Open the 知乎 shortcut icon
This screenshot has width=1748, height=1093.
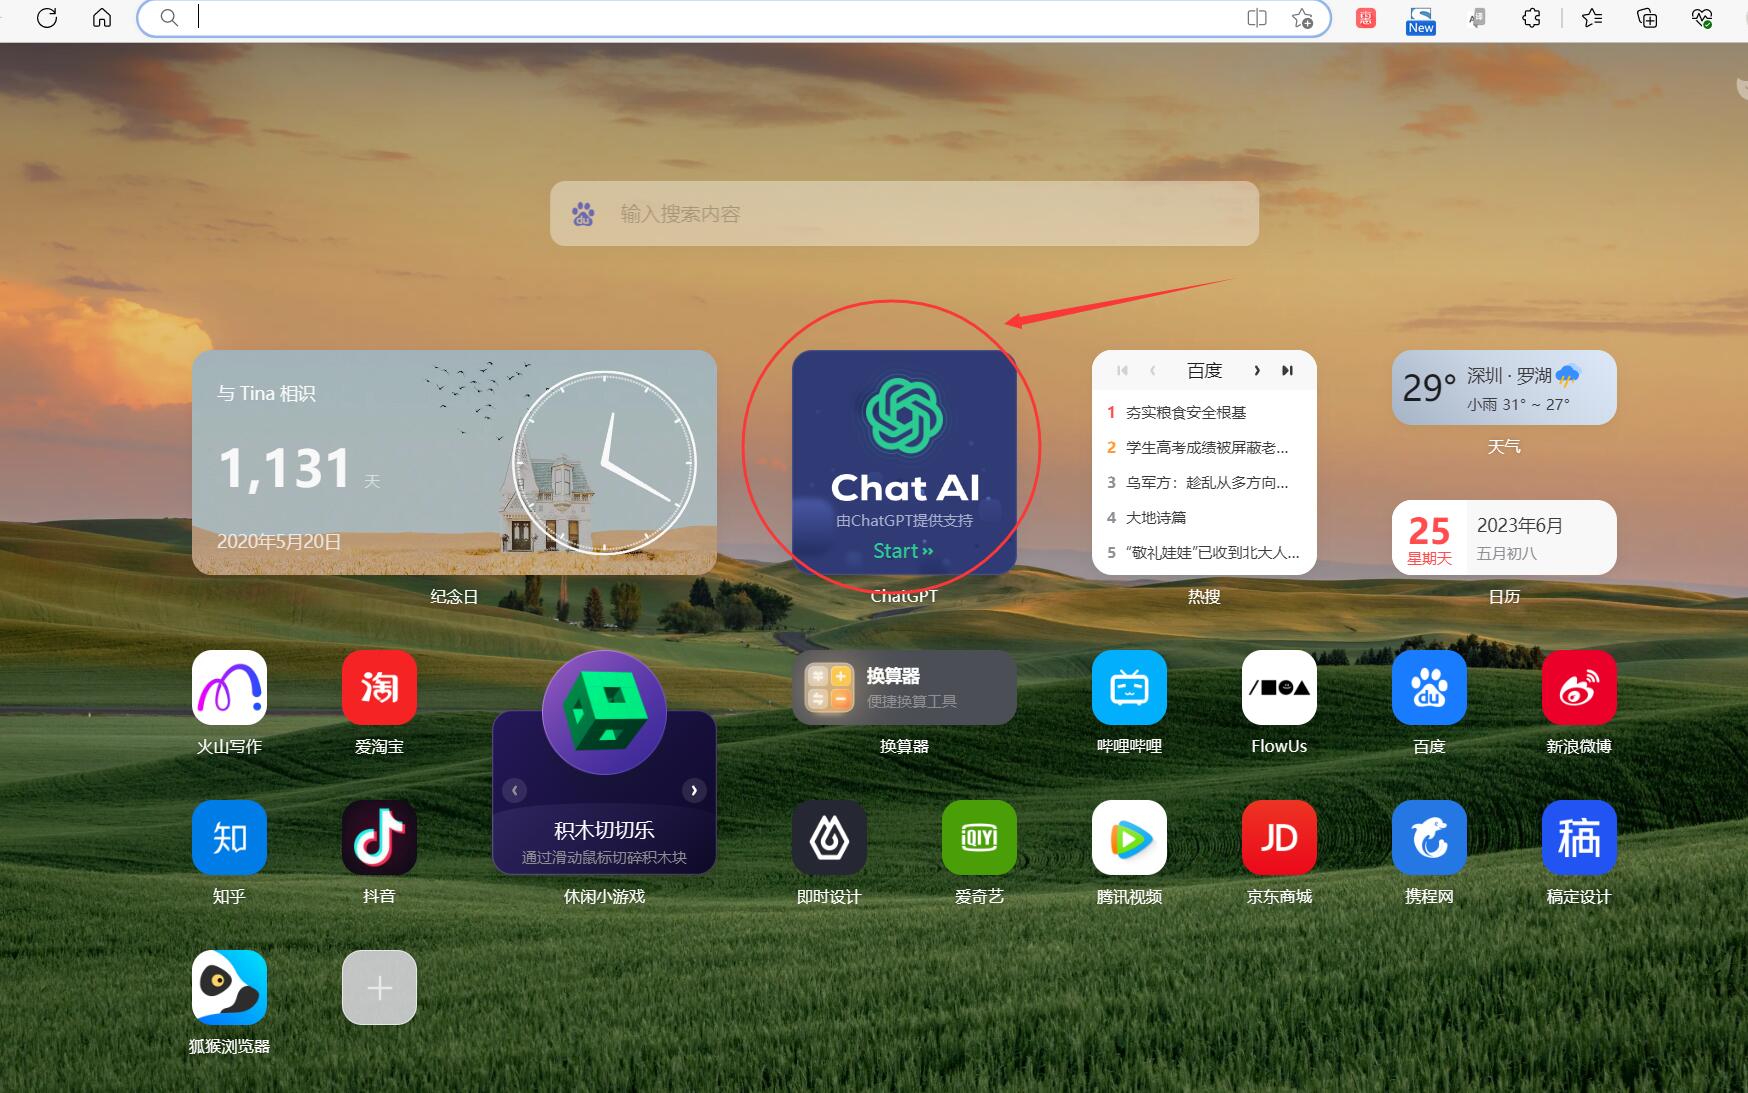click(x=229, y=837)
